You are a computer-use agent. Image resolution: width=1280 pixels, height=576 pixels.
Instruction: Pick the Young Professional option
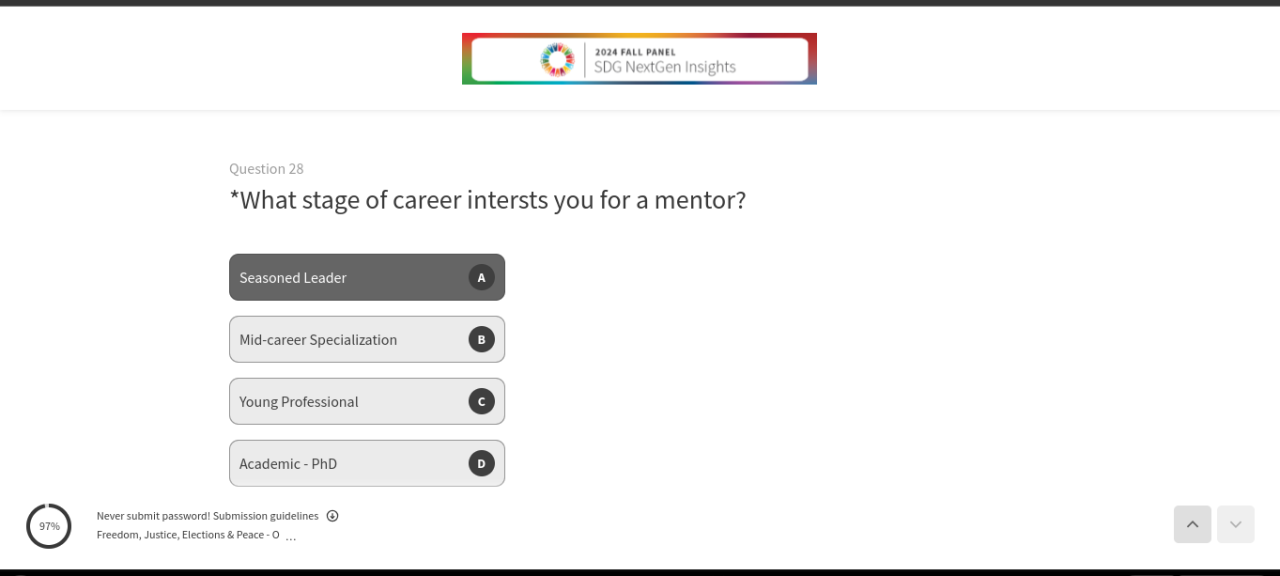[x=350, y=401]
